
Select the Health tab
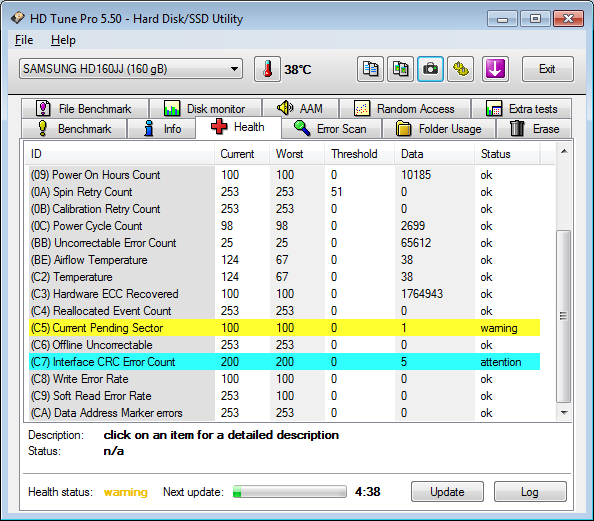pos(238,127)
